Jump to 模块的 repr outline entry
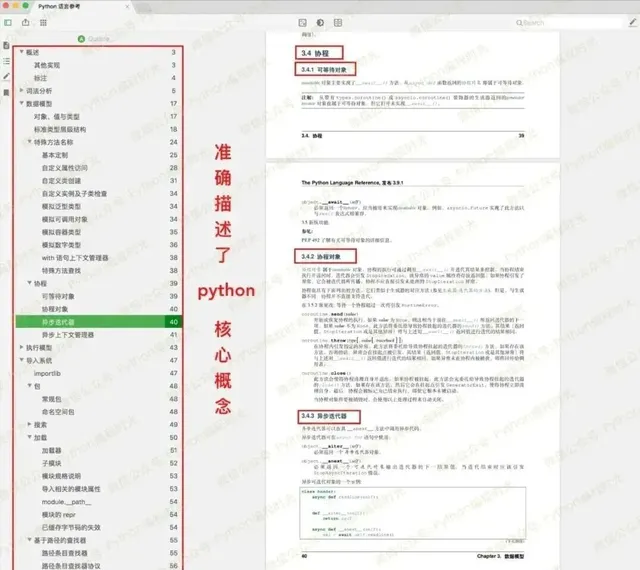 [x=59, y=515]
